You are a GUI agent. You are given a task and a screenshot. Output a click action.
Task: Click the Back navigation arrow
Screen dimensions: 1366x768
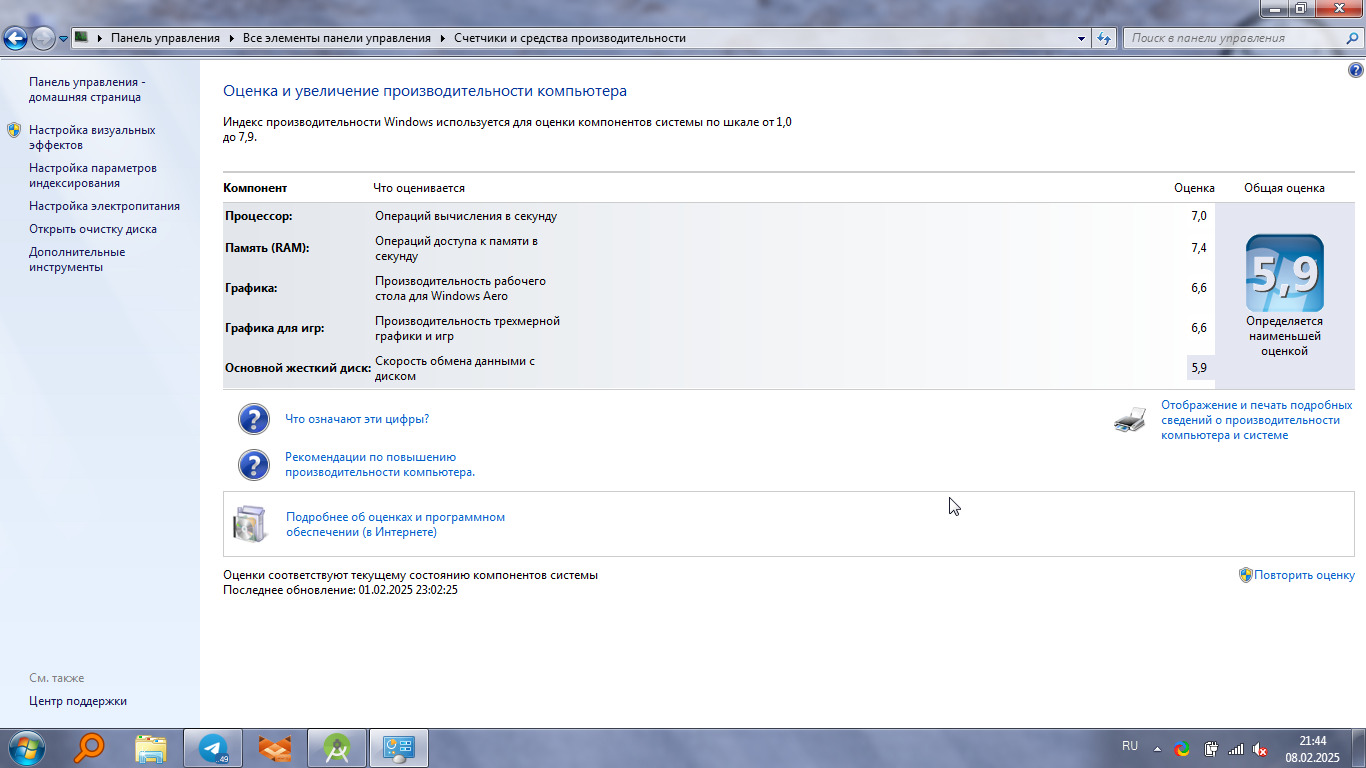point(15,39)
